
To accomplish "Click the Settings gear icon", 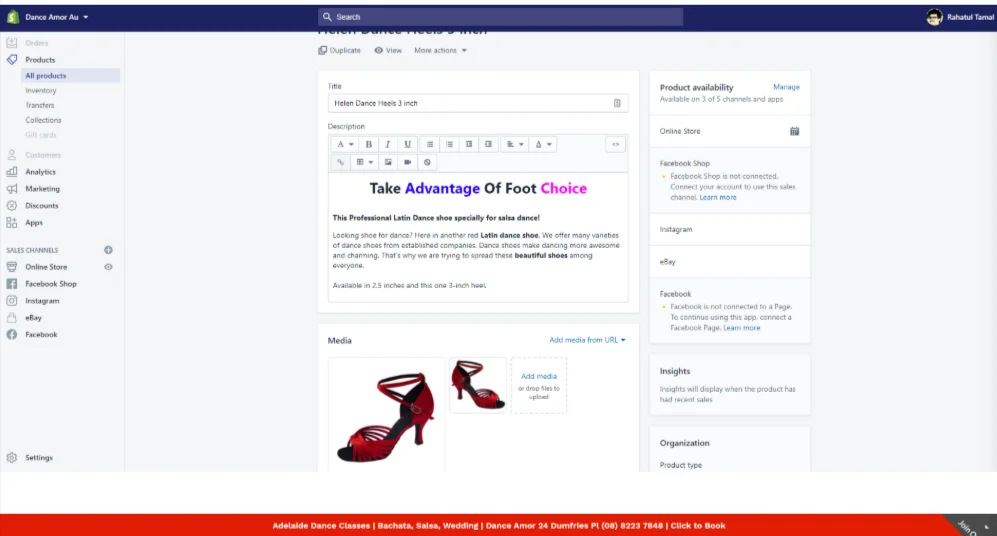I will click(11, 457).
